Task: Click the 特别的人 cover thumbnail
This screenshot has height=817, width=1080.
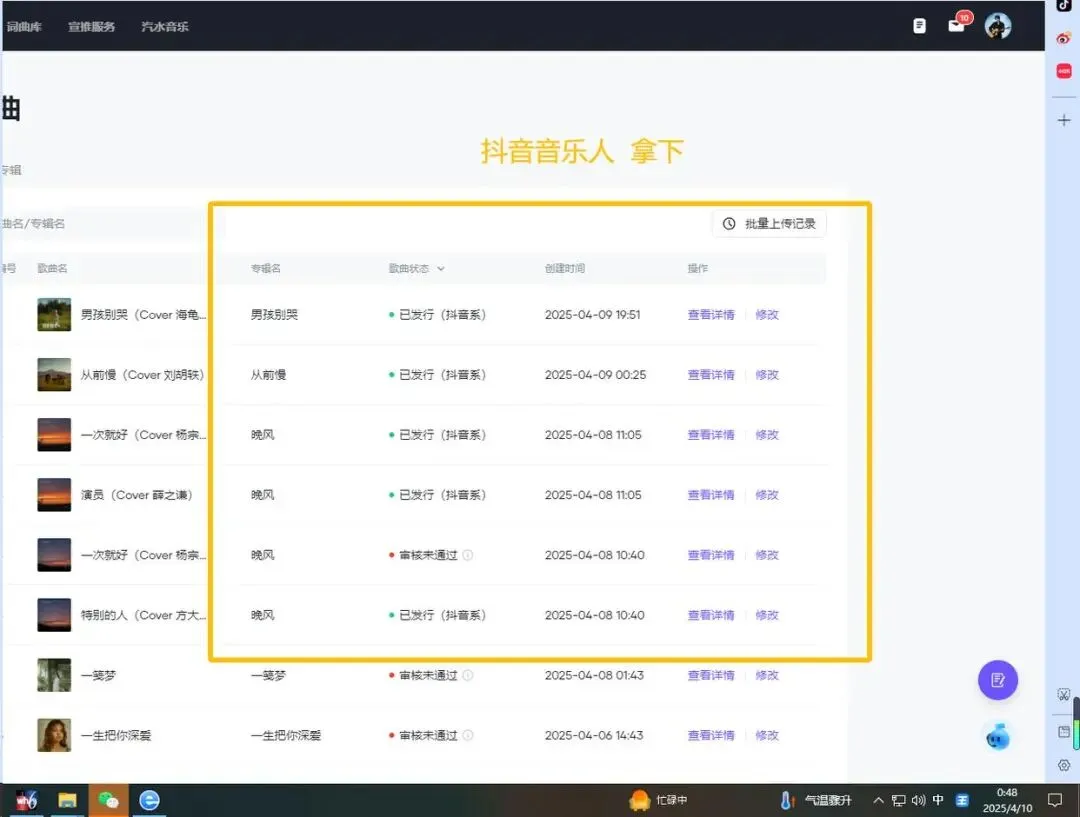Action: [54, 615]
